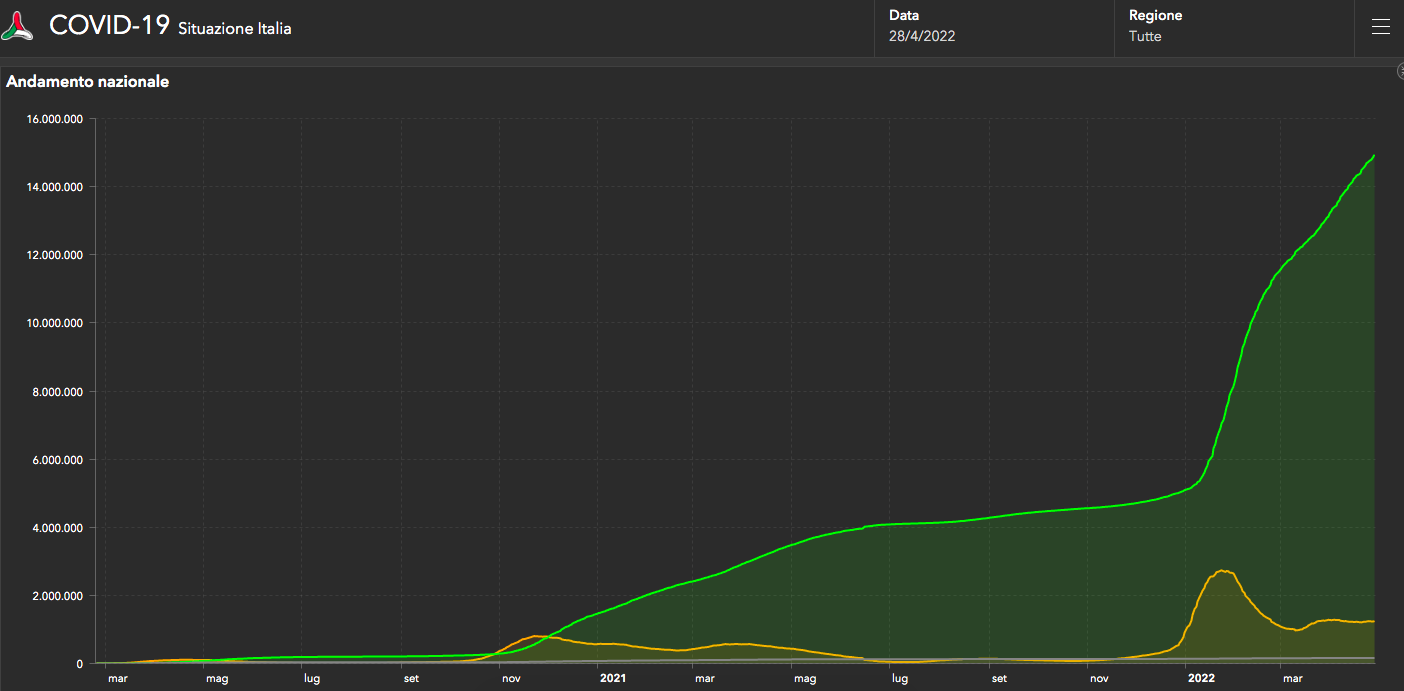
Task: Select the 2021 label on the time axis
Action: (613, 678)
